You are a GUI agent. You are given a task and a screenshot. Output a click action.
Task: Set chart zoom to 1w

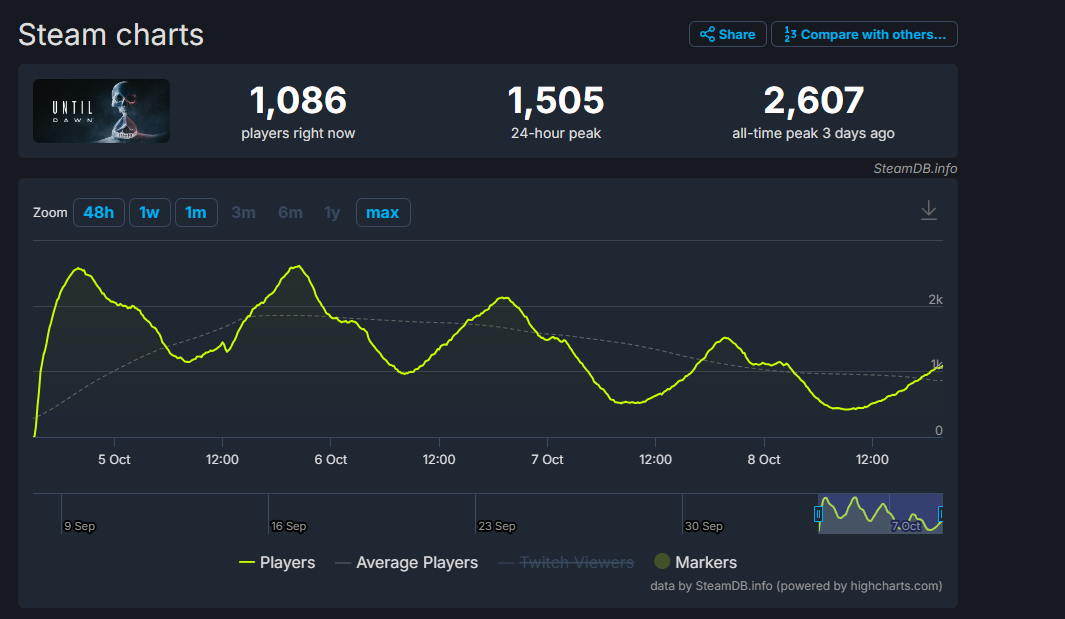(149, 213)
